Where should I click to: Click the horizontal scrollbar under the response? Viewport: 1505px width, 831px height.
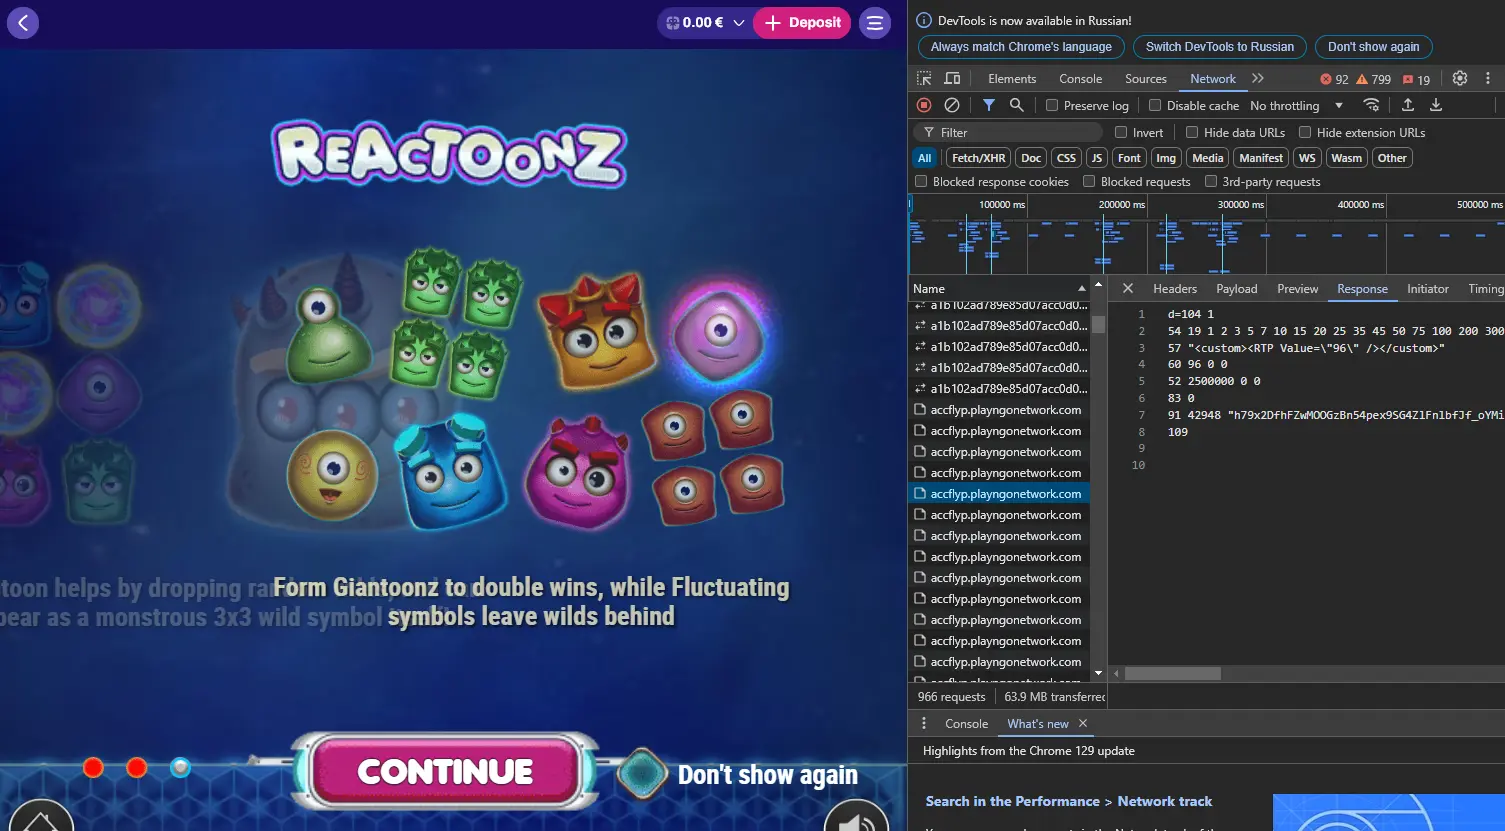1173,674
